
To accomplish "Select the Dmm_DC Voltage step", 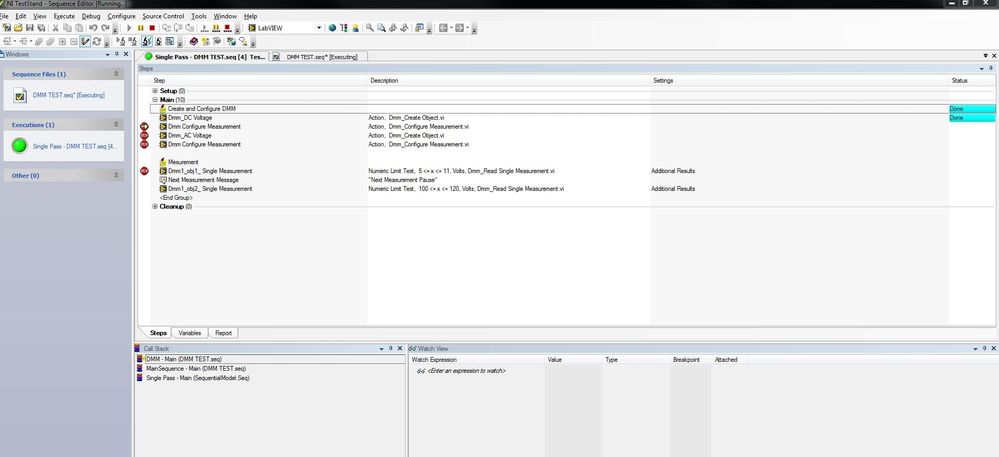I will coord(190,118).
